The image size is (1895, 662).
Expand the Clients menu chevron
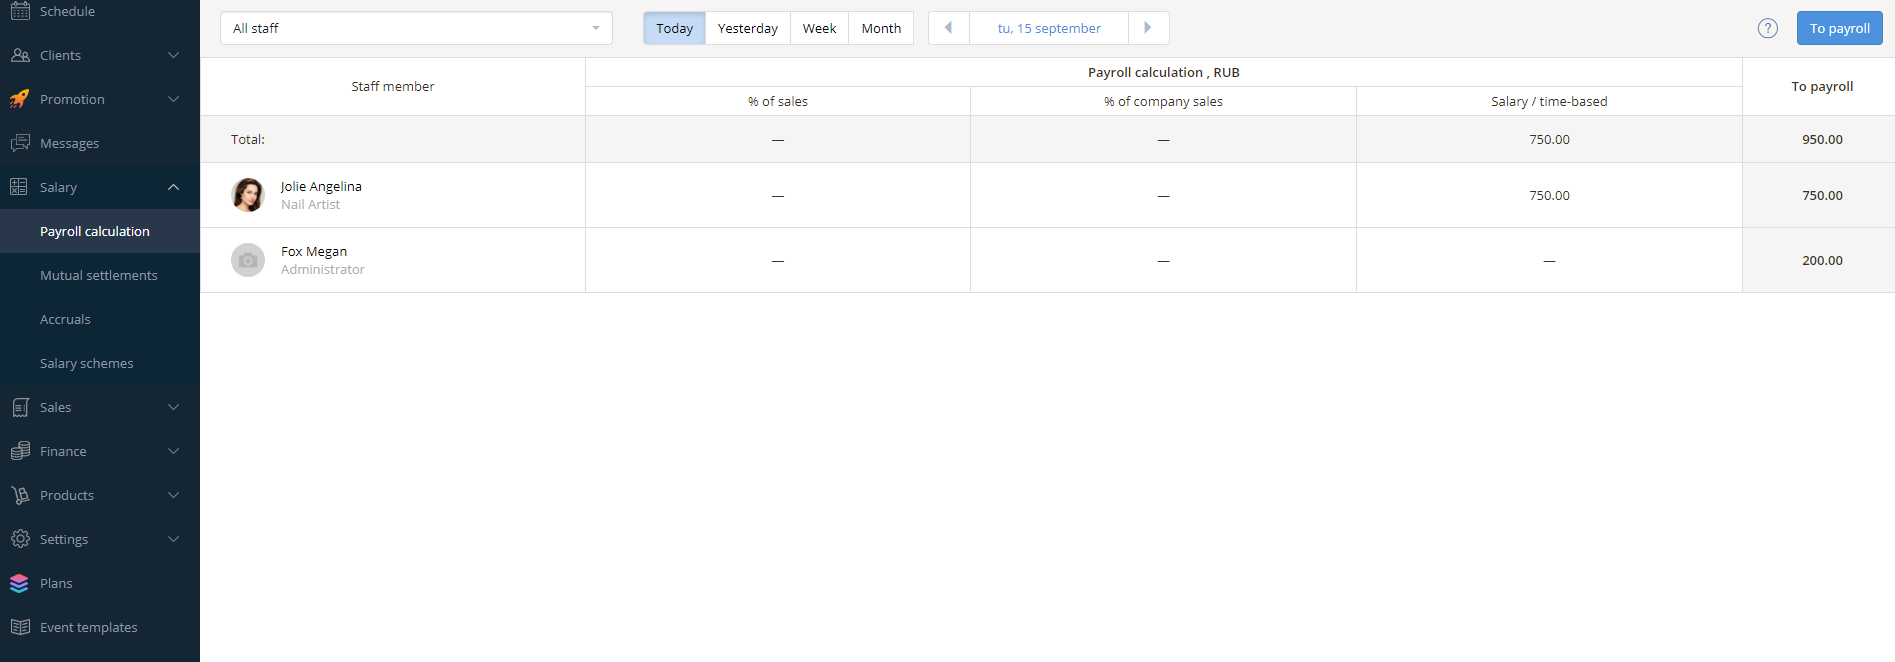pyautogui.click(x=174, y=55)
